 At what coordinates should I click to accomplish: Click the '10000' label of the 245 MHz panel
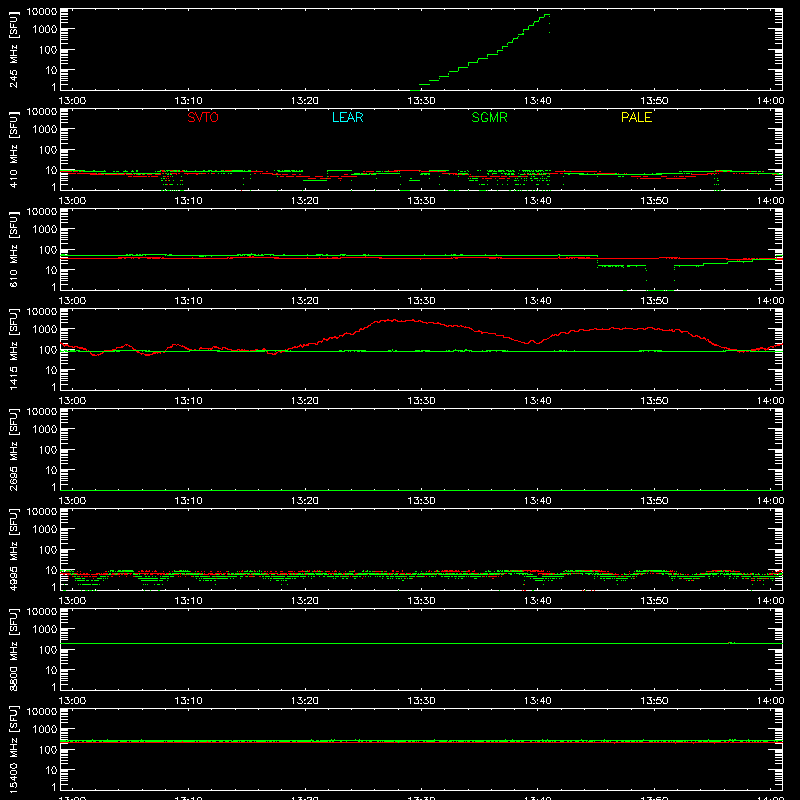(x=42, y=12)
